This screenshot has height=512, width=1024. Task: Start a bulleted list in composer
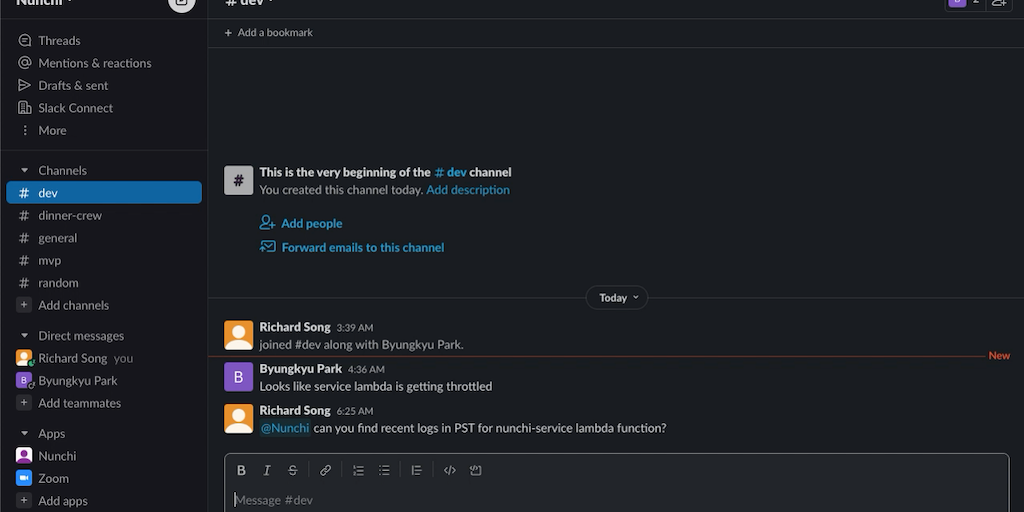[x=384, y=470]
